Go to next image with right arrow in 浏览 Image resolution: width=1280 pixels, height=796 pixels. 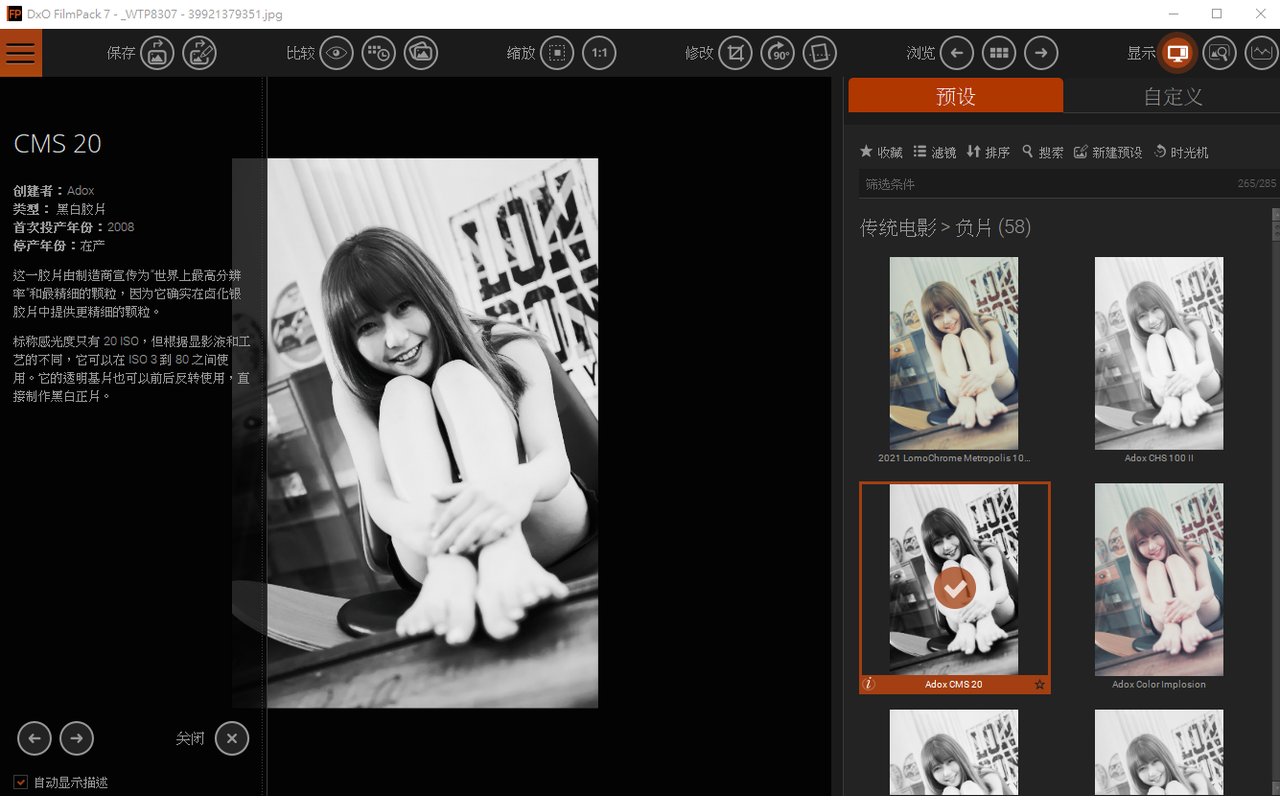(x=1041, y=53)
